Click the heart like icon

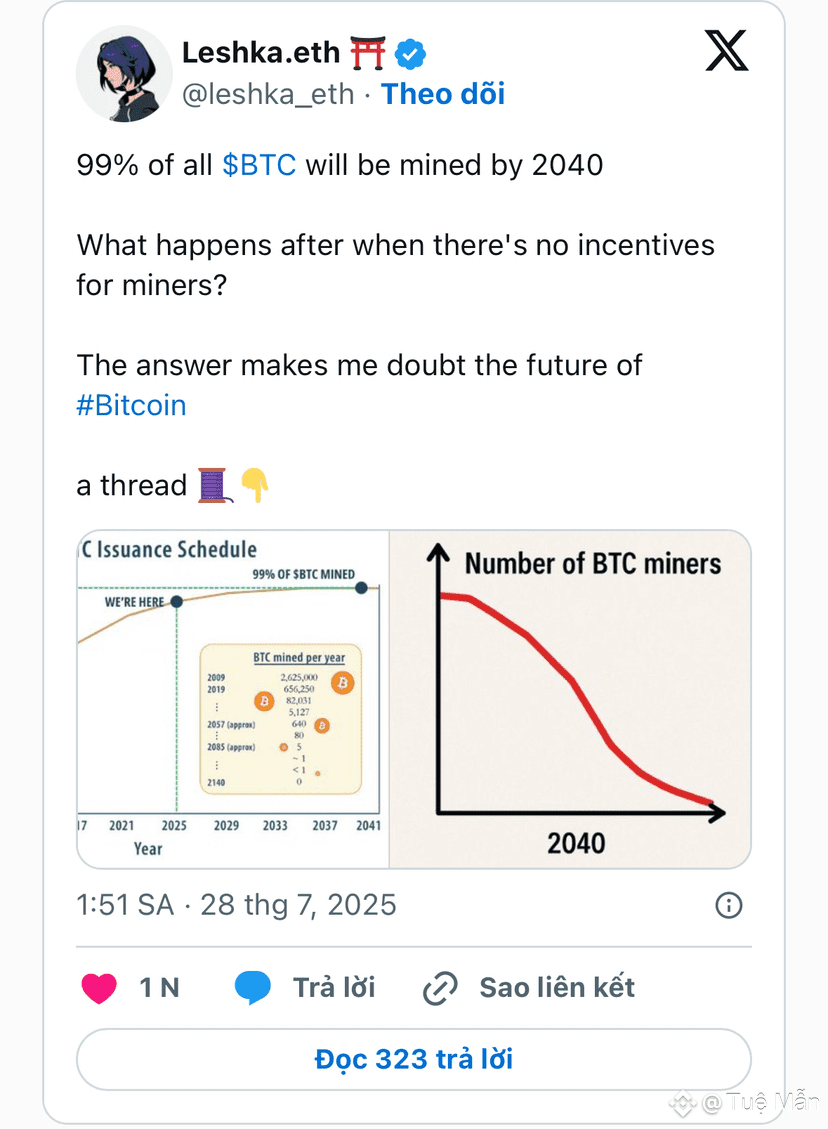pyautogui.click(x=99, y=987)
